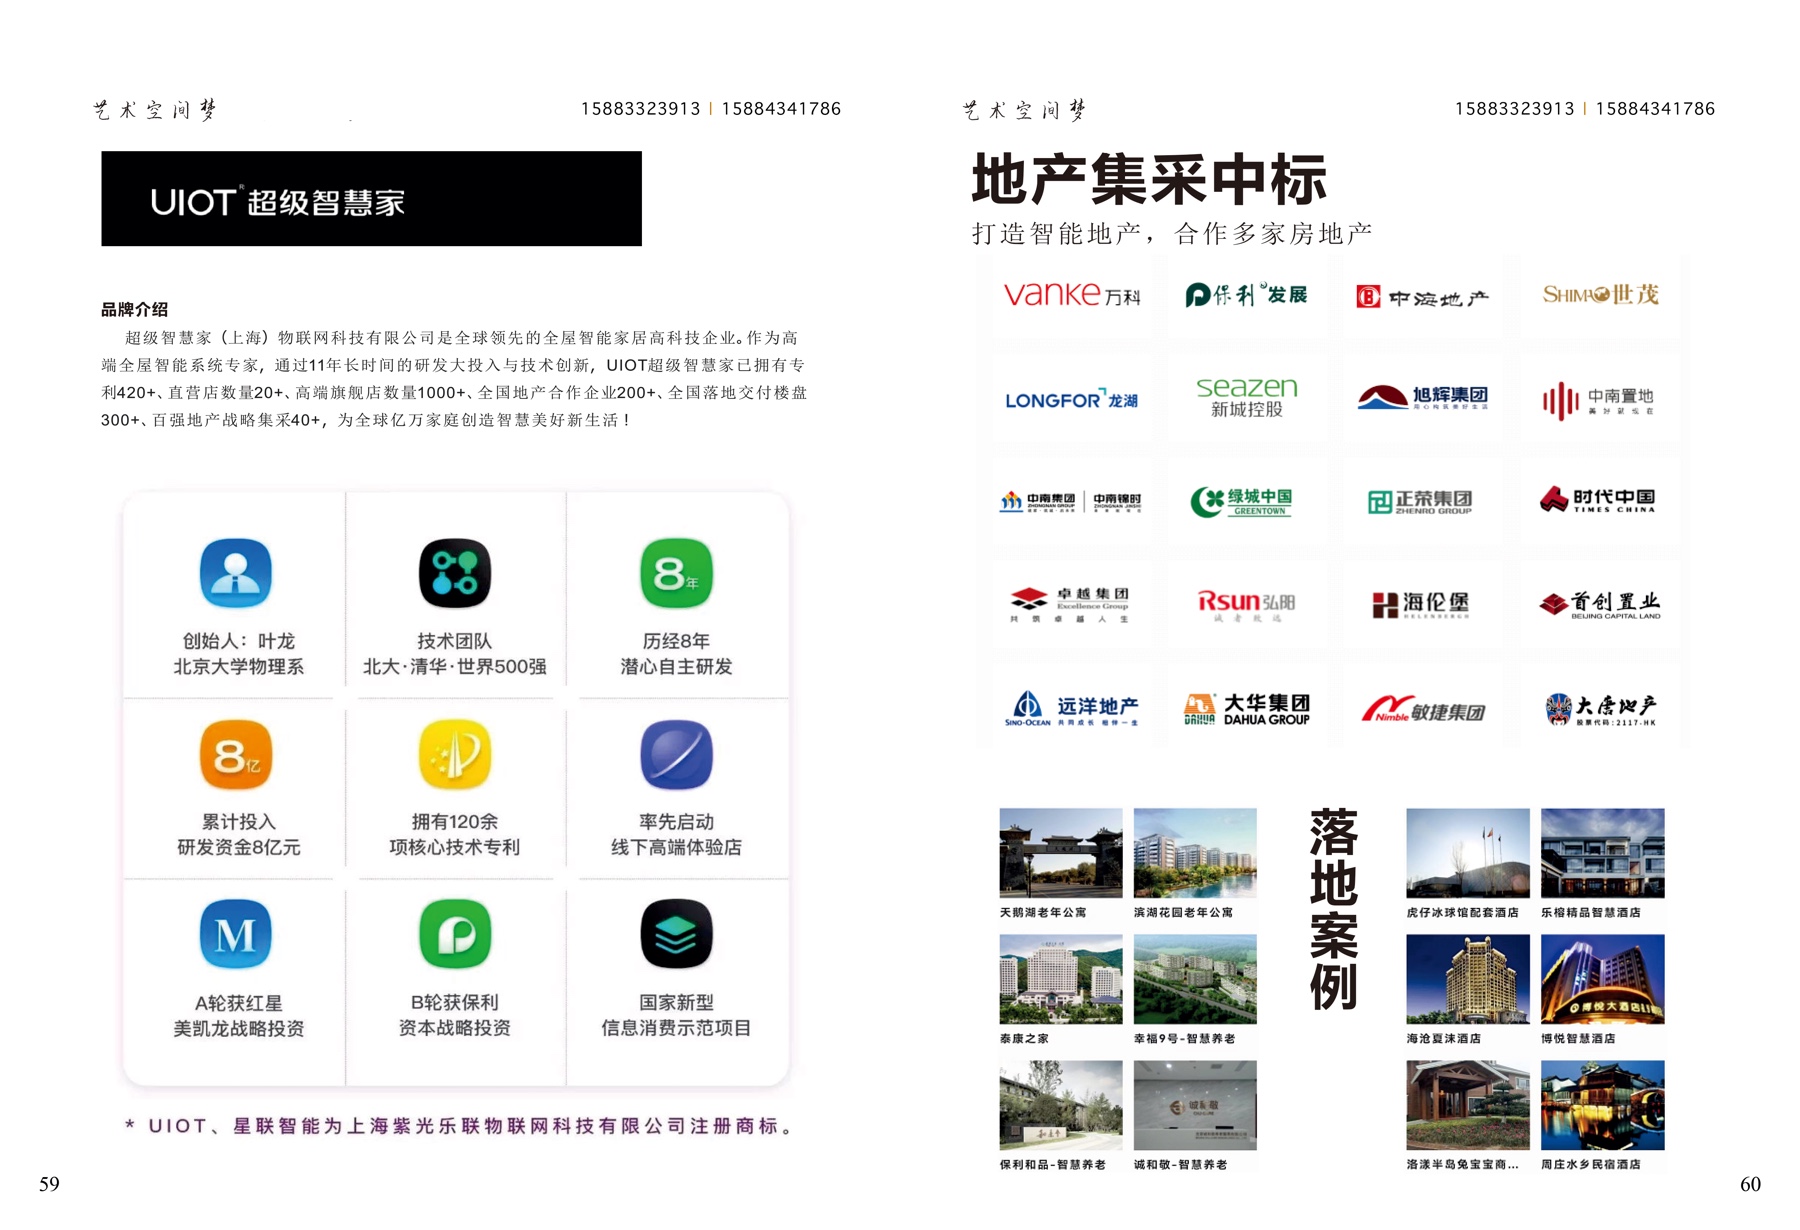Open the 泰康之家 building photo
The image size is (1800, 1230).
coord(1060,979)
